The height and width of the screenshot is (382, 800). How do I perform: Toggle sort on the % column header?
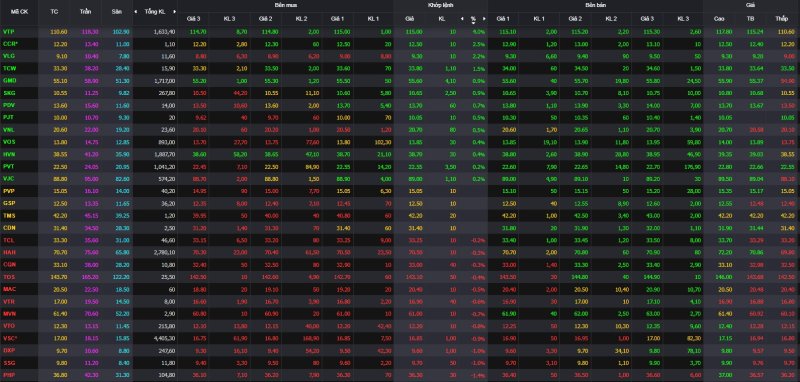[473, 19]
